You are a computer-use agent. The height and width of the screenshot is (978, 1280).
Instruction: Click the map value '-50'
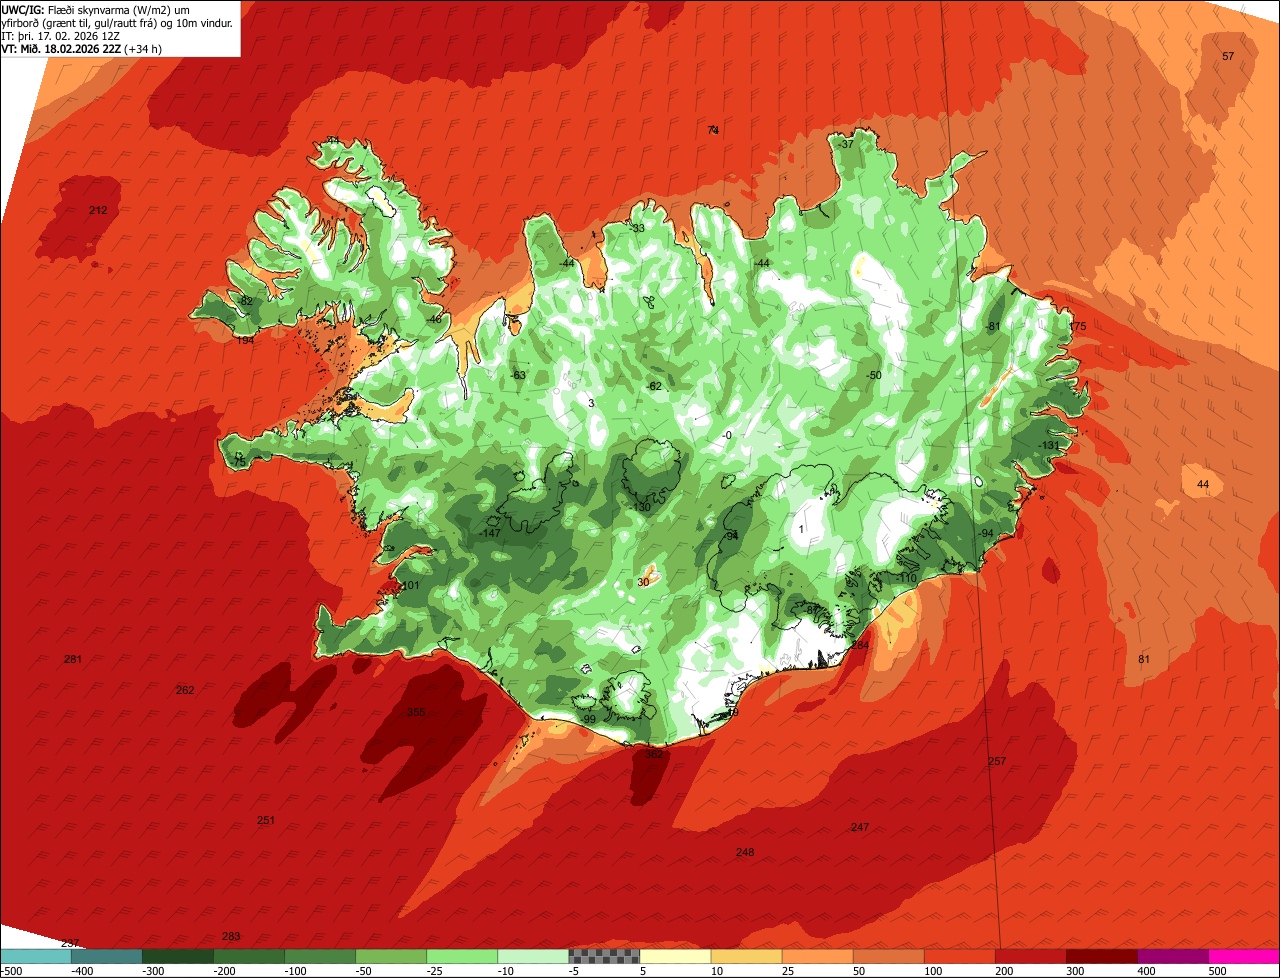[x=874, y=376]
